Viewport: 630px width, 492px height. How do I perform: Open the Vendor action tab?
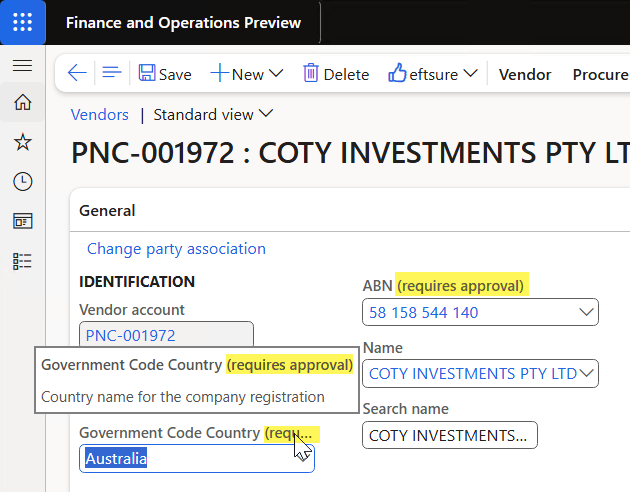525,75
